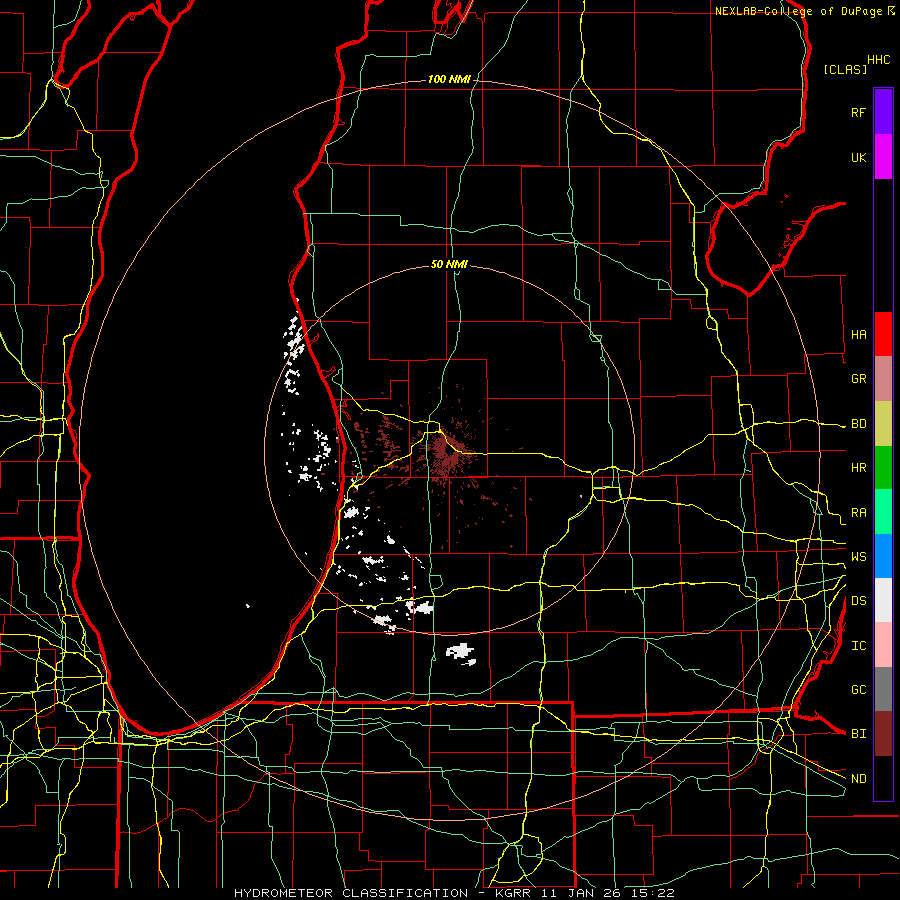Click the RF legend label
Screen dimensions: 900x900
(858, 112)
